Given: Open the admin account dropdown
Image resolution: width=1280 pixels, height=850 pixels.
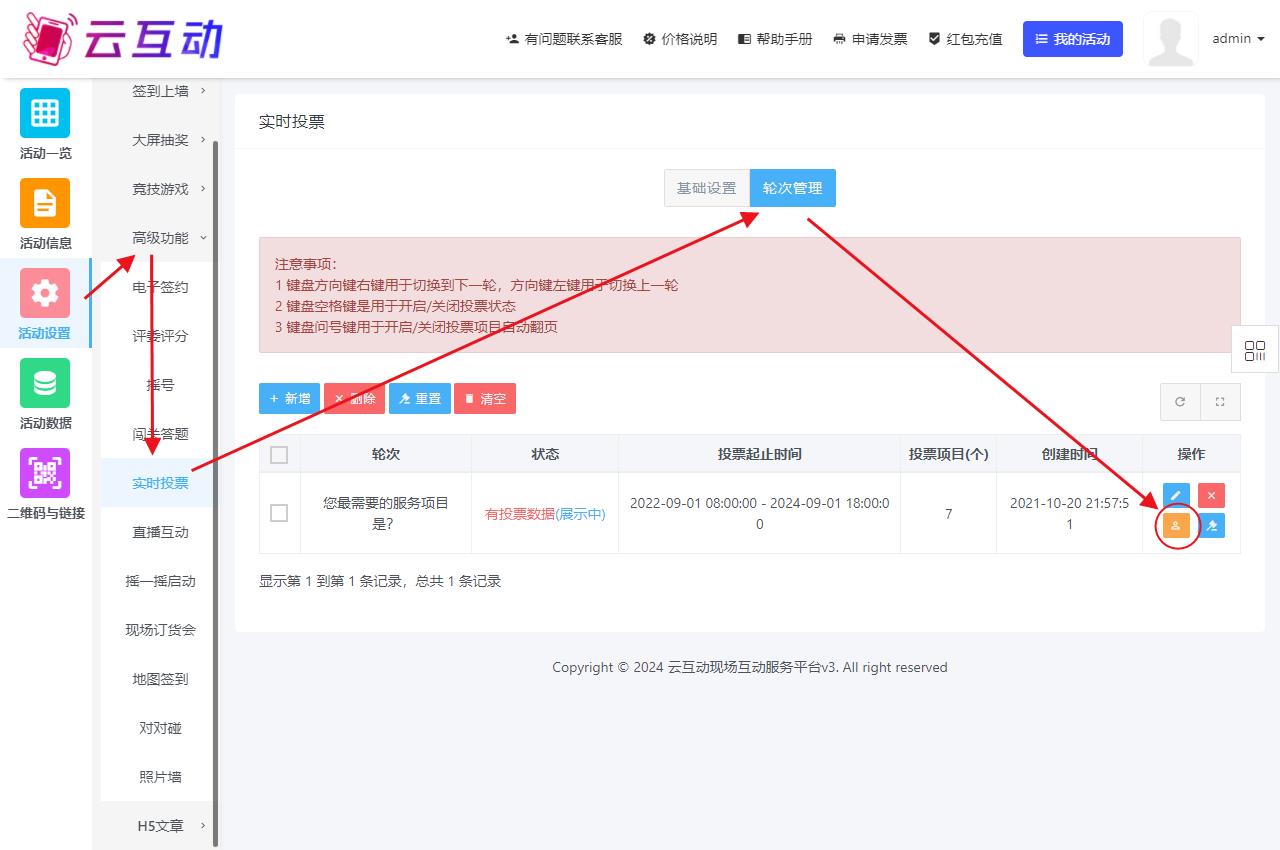Looking at the screenshot, I should coord(1238,39).
